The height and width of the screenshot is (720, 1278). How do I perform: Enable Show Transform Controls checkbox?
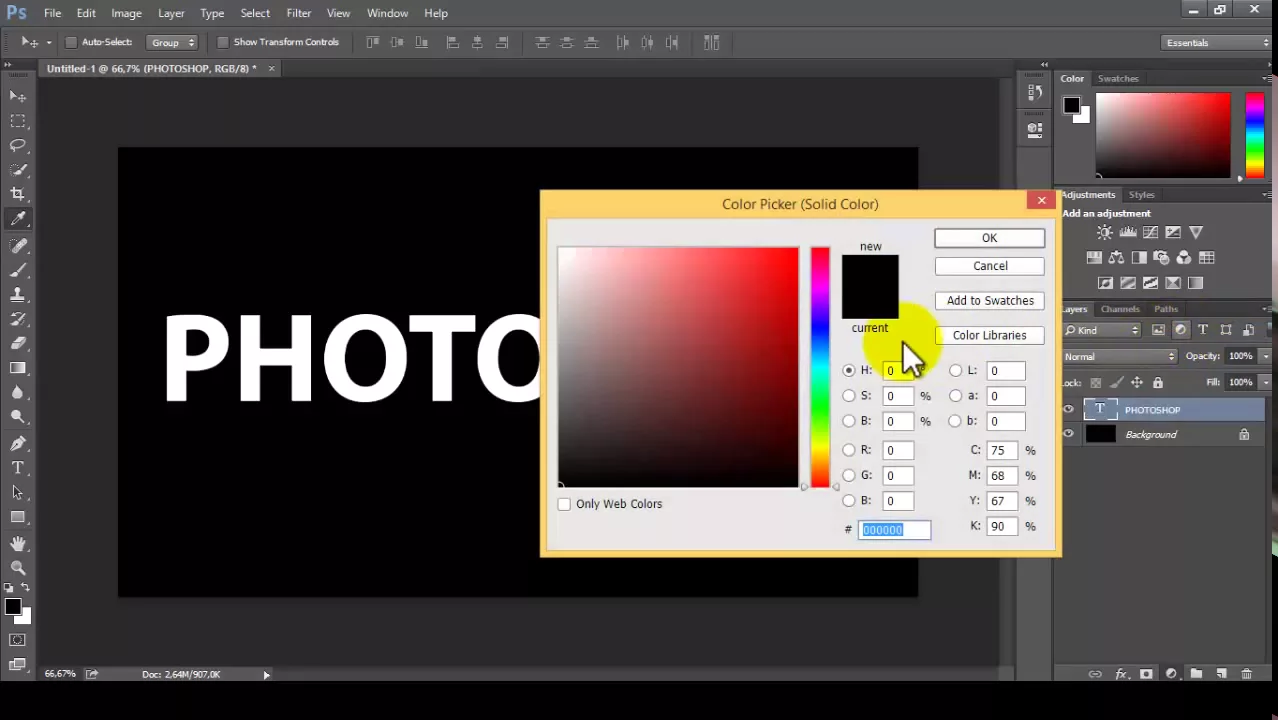pos(223,42)
